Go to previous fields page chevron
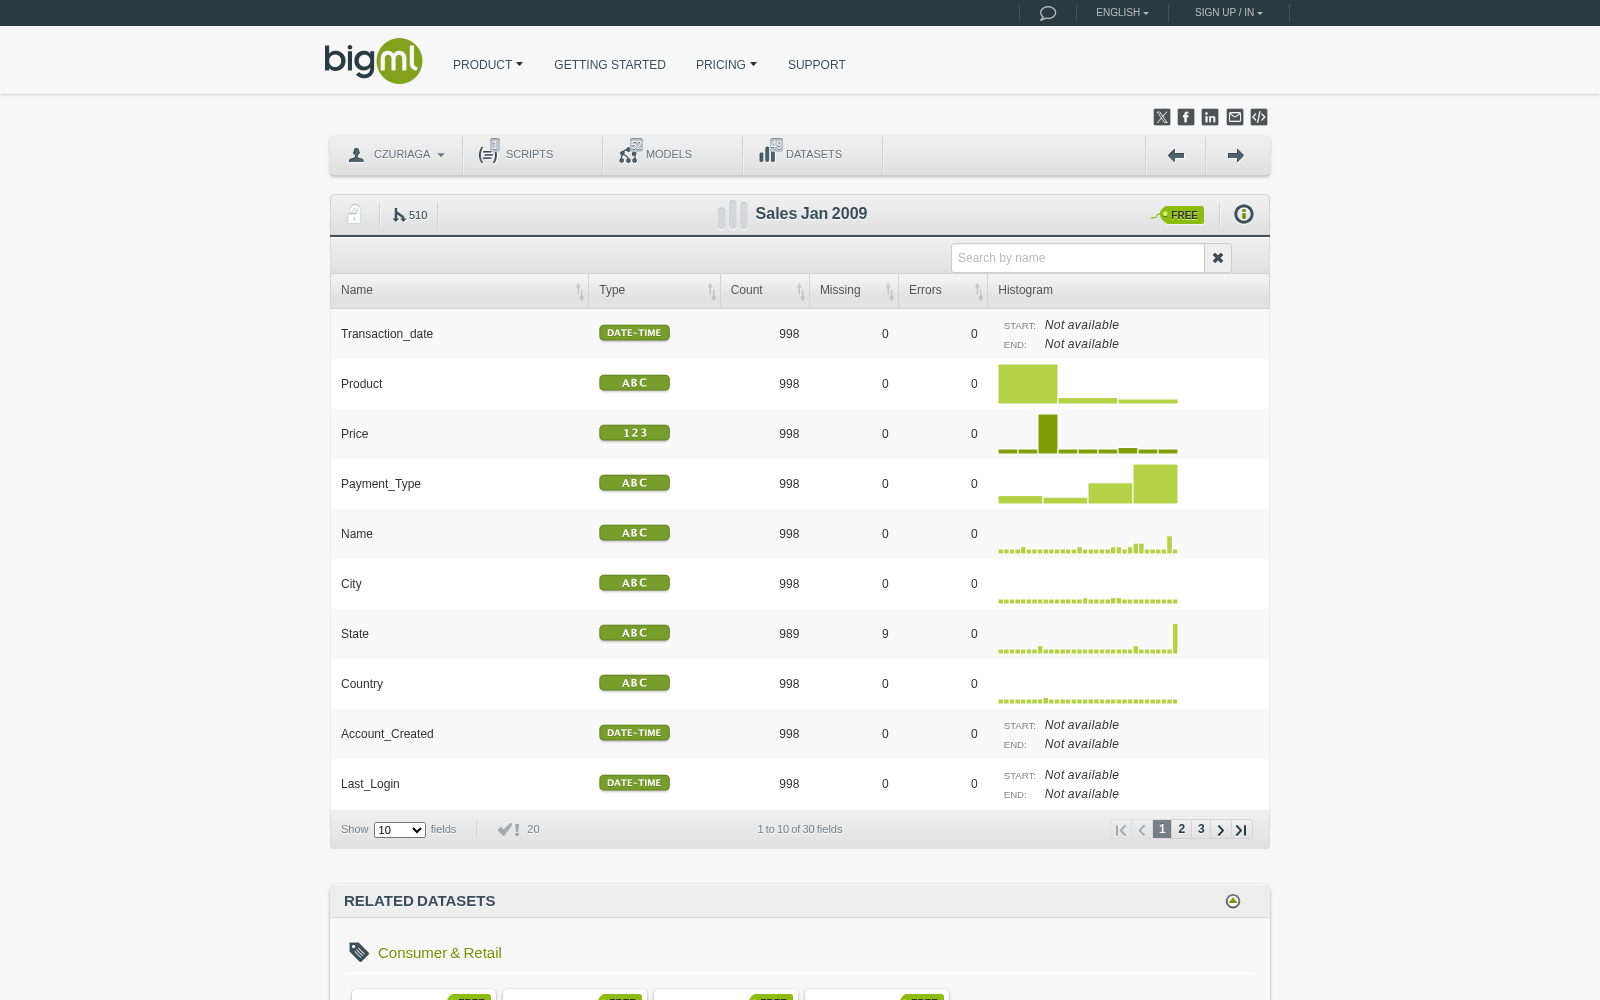This screenshot has height=1000, width=1600. click(1142, 829)
